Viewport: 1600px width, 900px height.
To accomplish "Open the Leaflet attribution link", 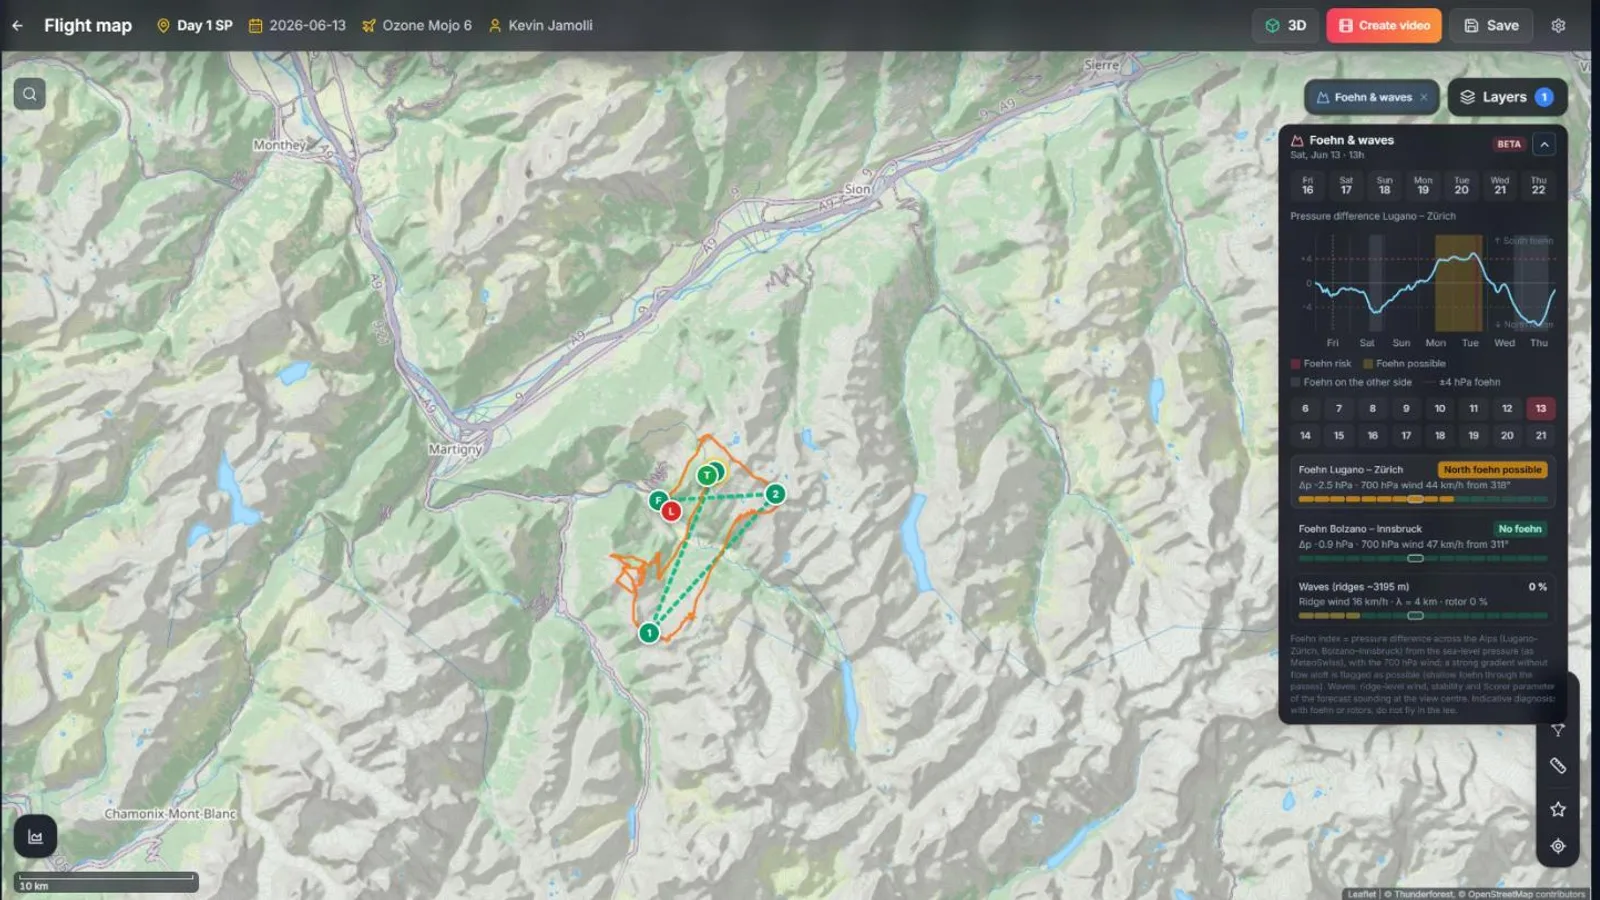I will click(1361, 894).
